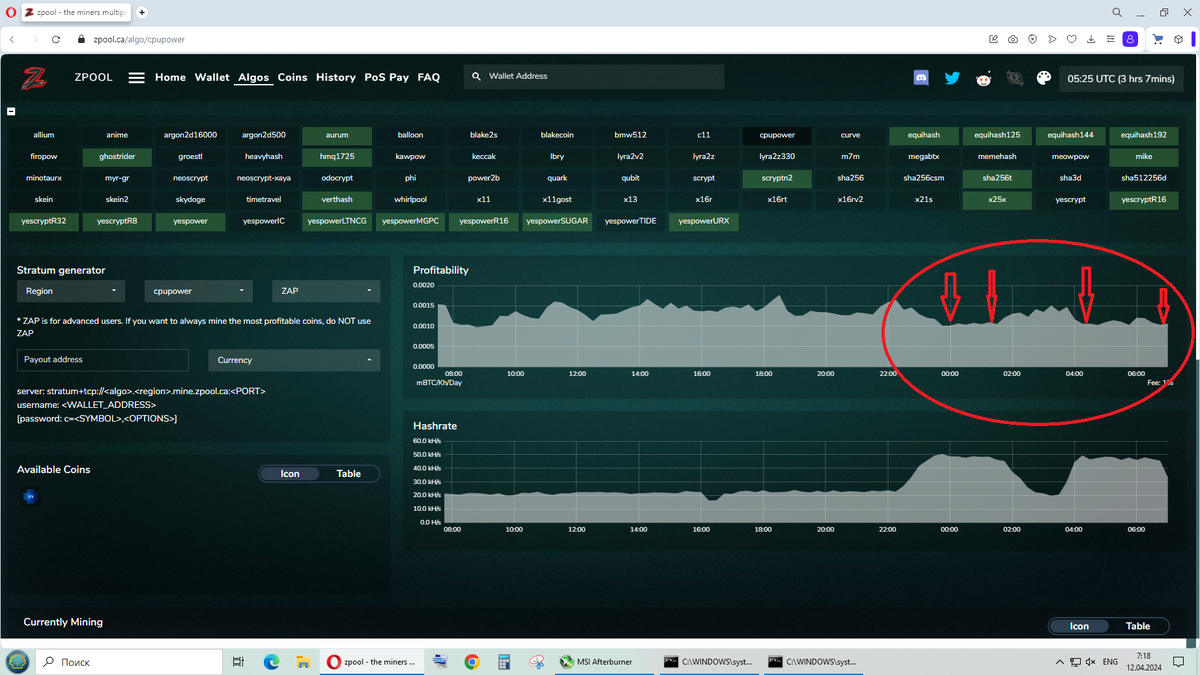Viewport: 1200px width, 675px height.
Task: Click the coin icon under Available Coins
Action: point(29,496)
